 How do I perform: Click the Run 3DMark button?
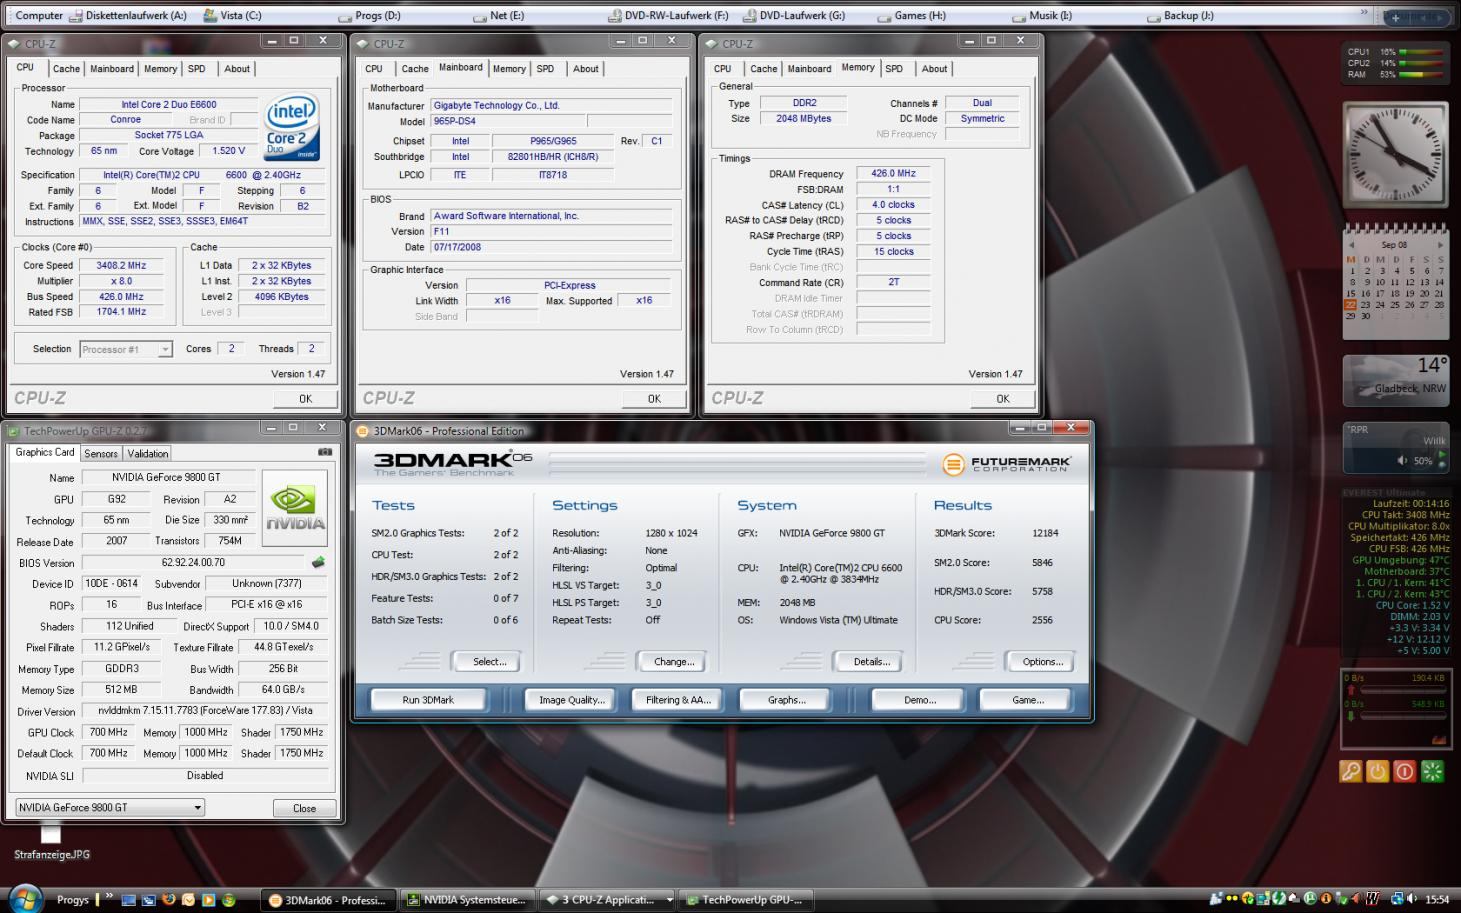pyautogui.click(x=428, y=700)
